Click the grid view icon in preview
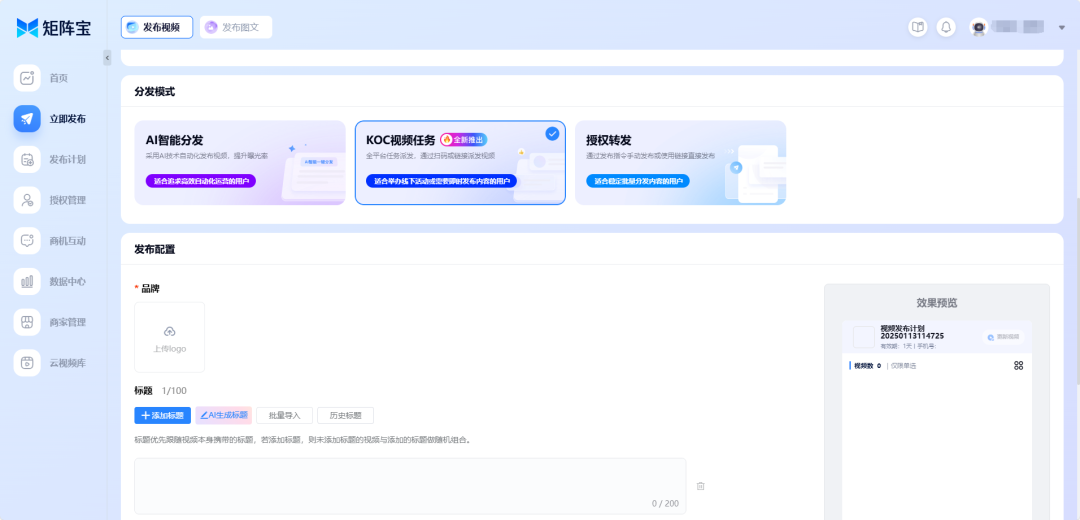The height and width of the screenshot is (520, 1080). tap(1019, 366)
